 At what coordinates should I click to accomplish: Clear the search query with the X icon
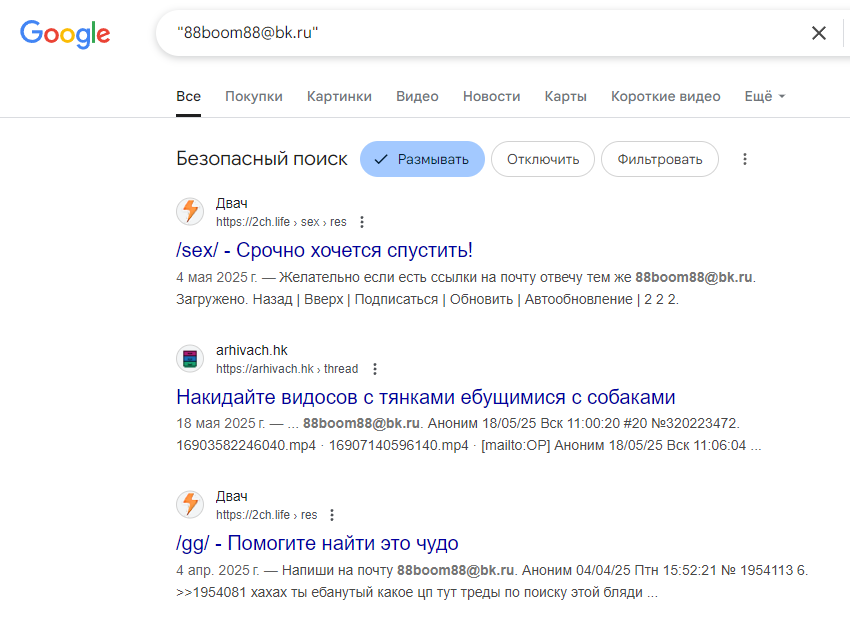tap(819, 33)
